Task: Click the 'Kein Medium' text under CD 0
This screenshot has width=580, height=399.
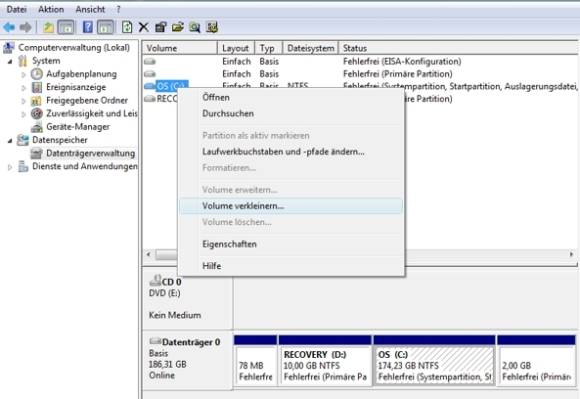Action: click(x=175, y=315)
